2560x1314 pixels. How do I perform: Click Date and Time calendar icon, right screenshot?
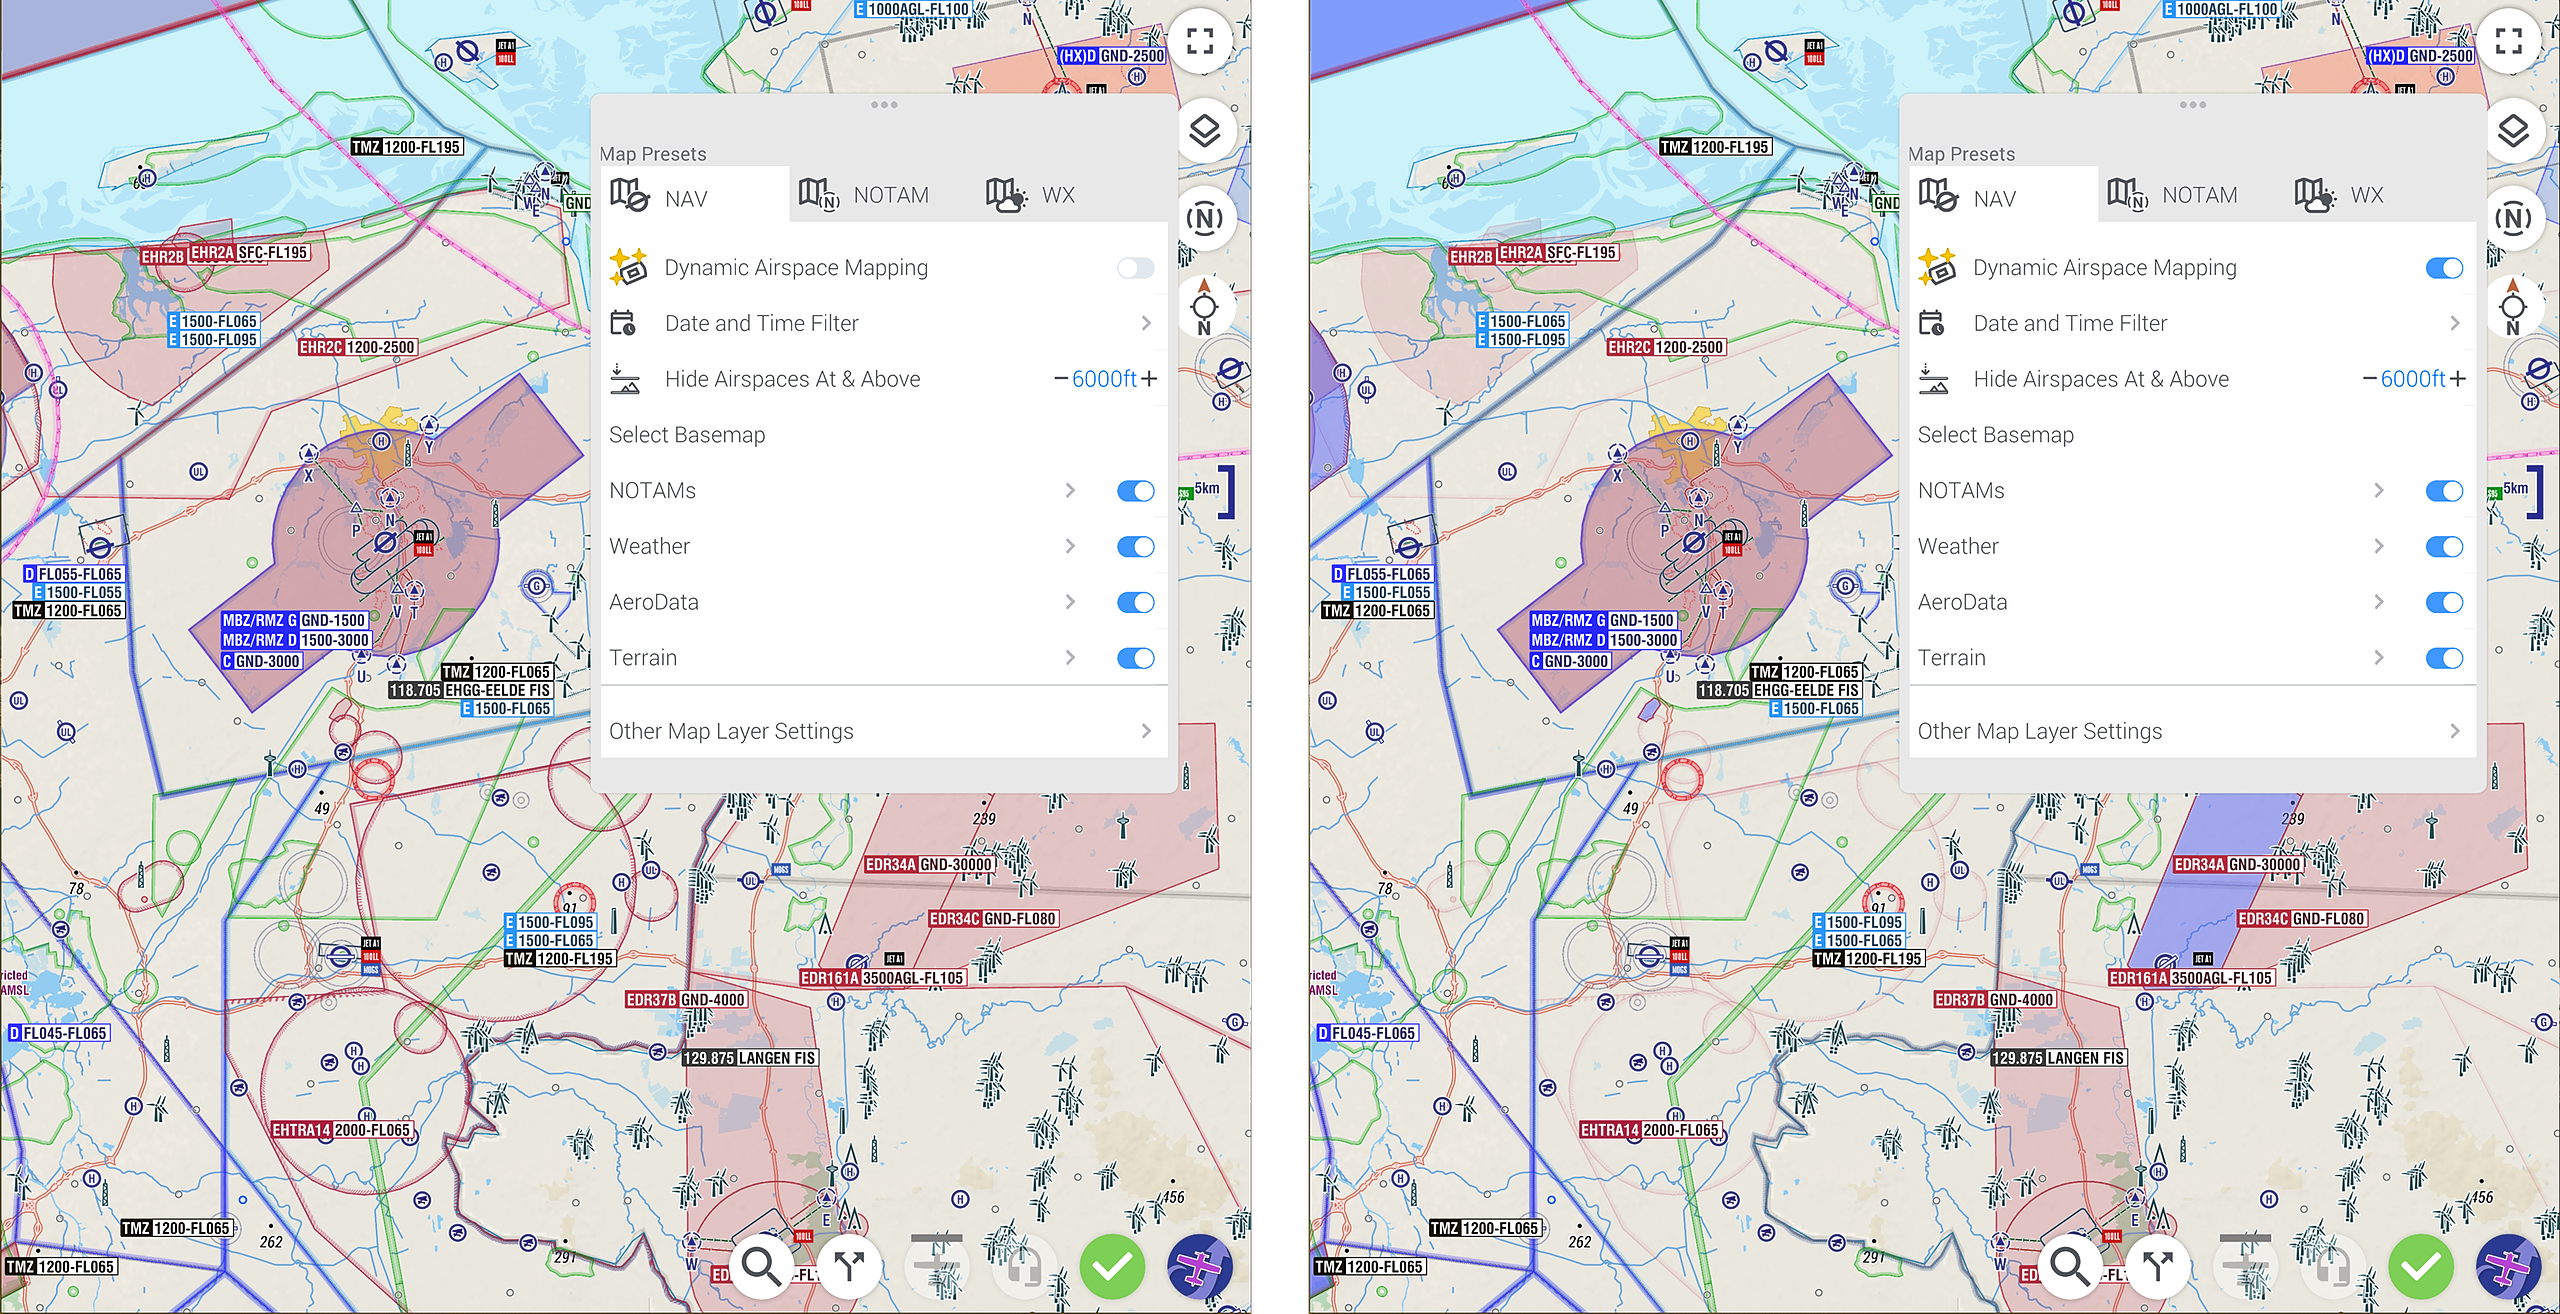tap(1932, 323)
